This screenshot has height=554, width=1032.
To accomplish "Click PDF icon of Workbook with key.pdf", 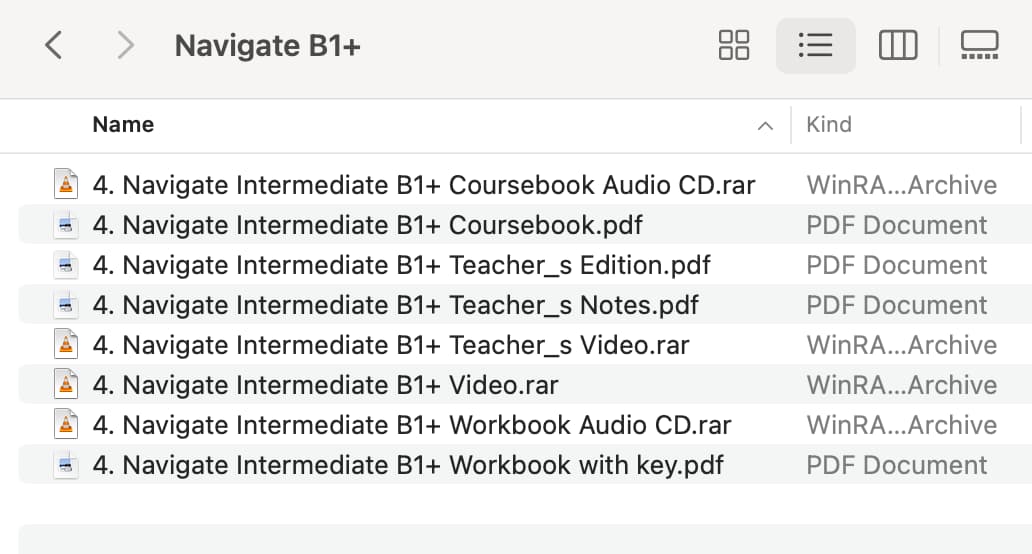I will tap(66, 465).
